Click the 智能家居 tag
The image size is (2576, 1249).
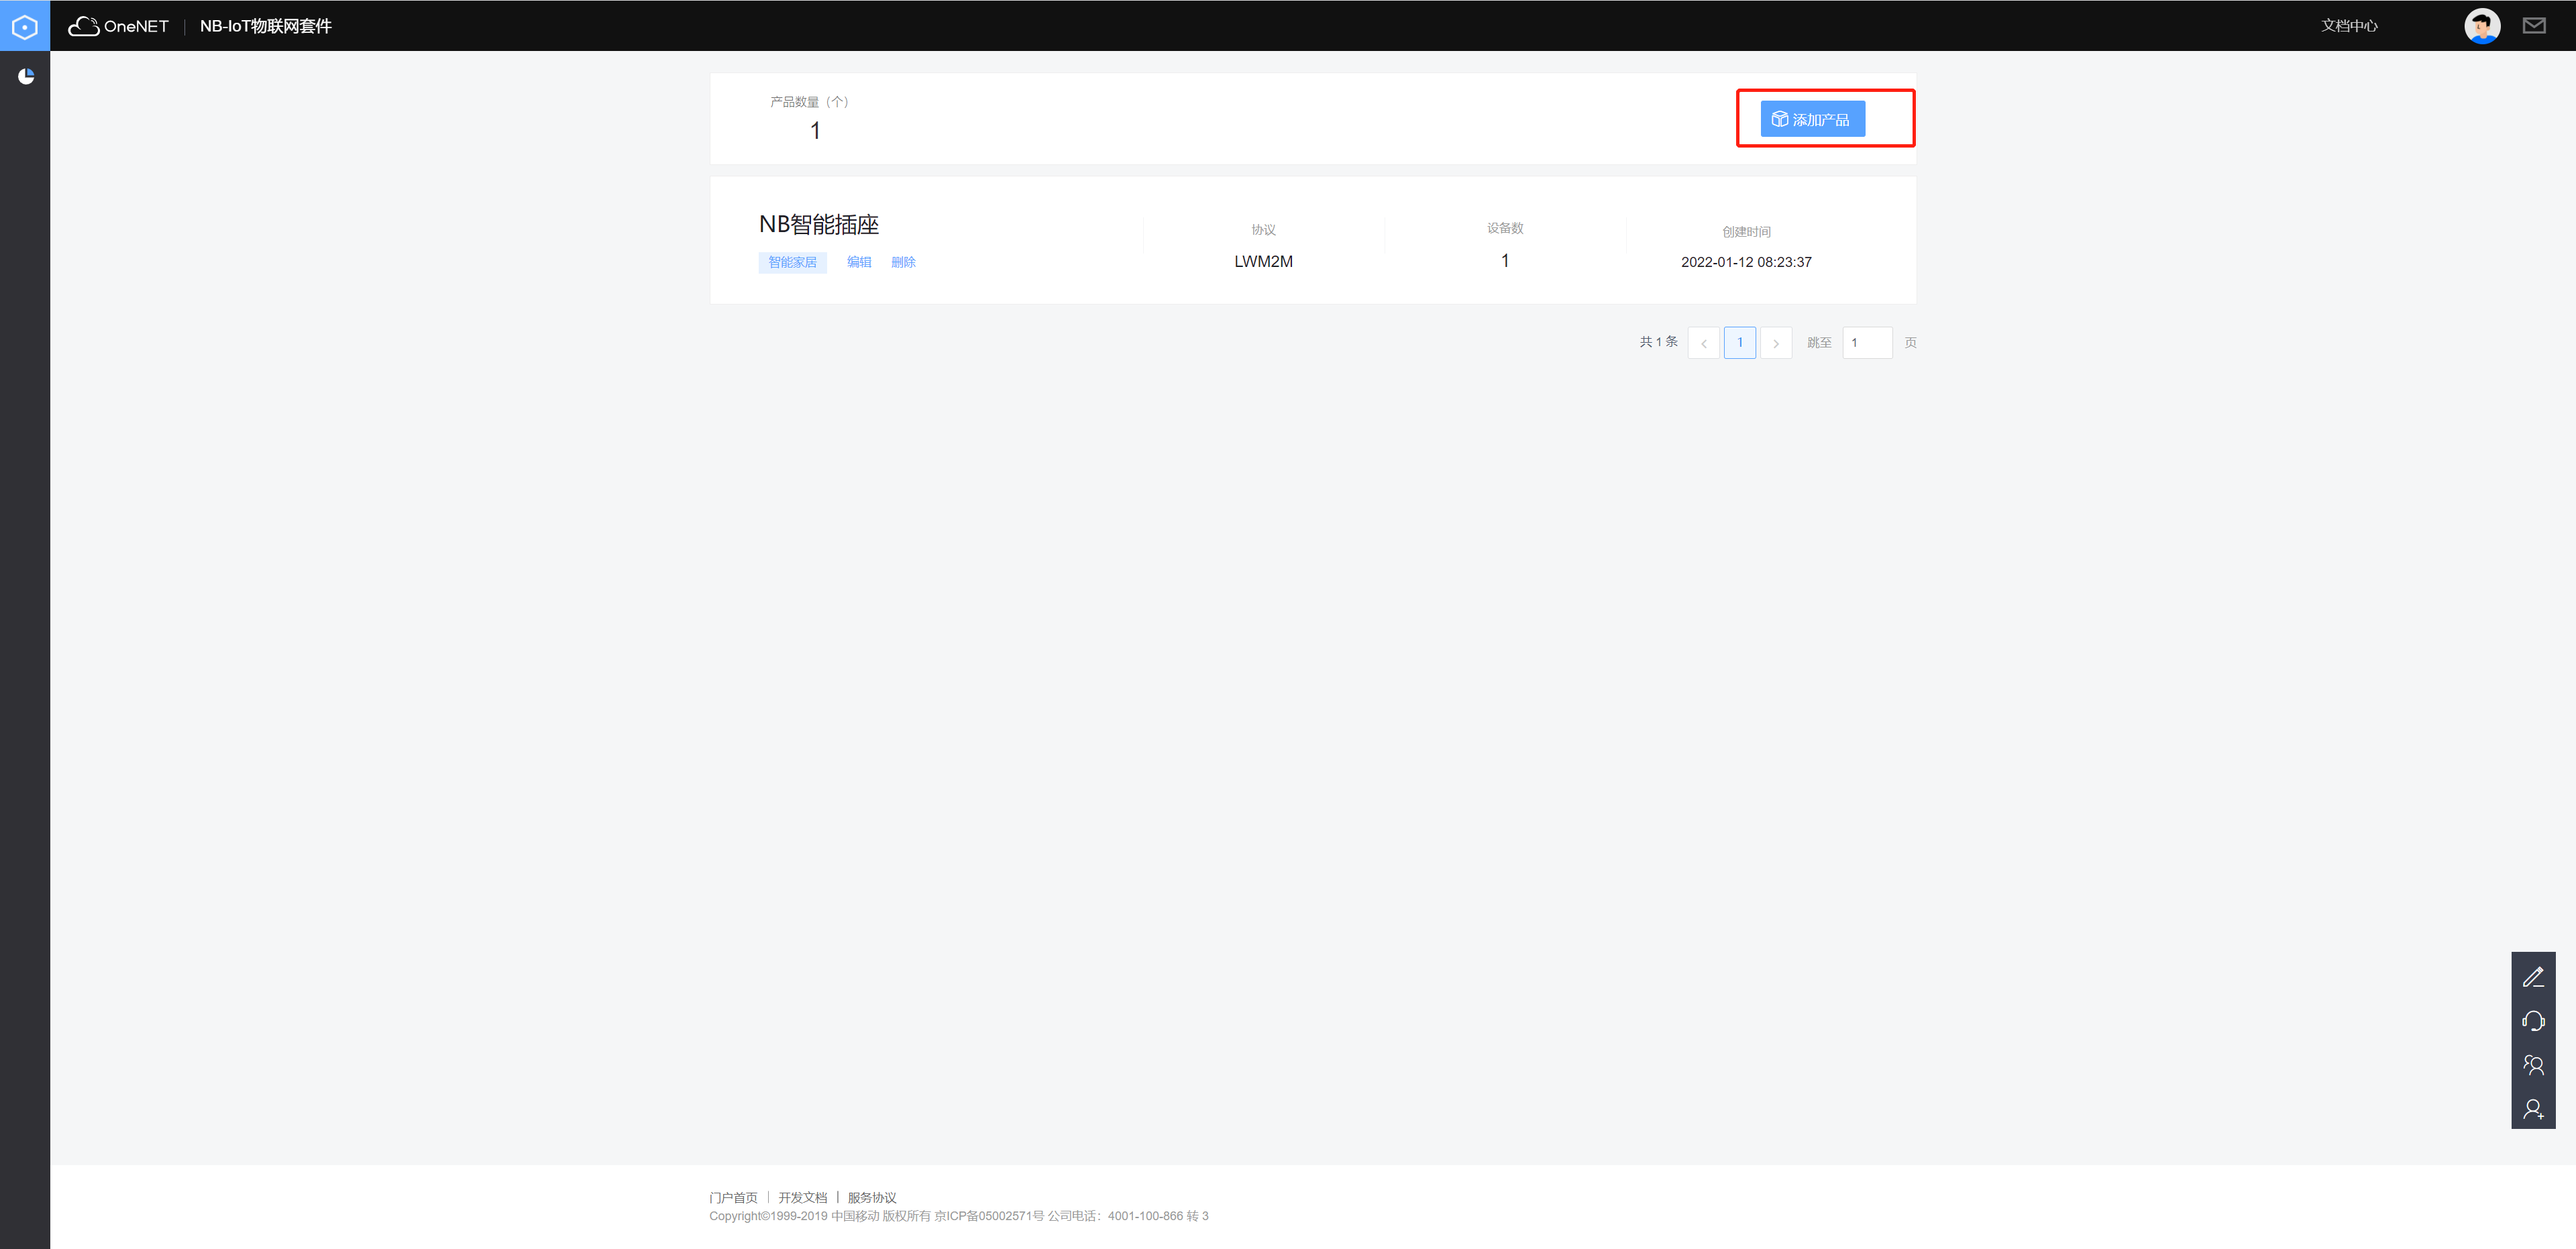(x=792, y=262)
